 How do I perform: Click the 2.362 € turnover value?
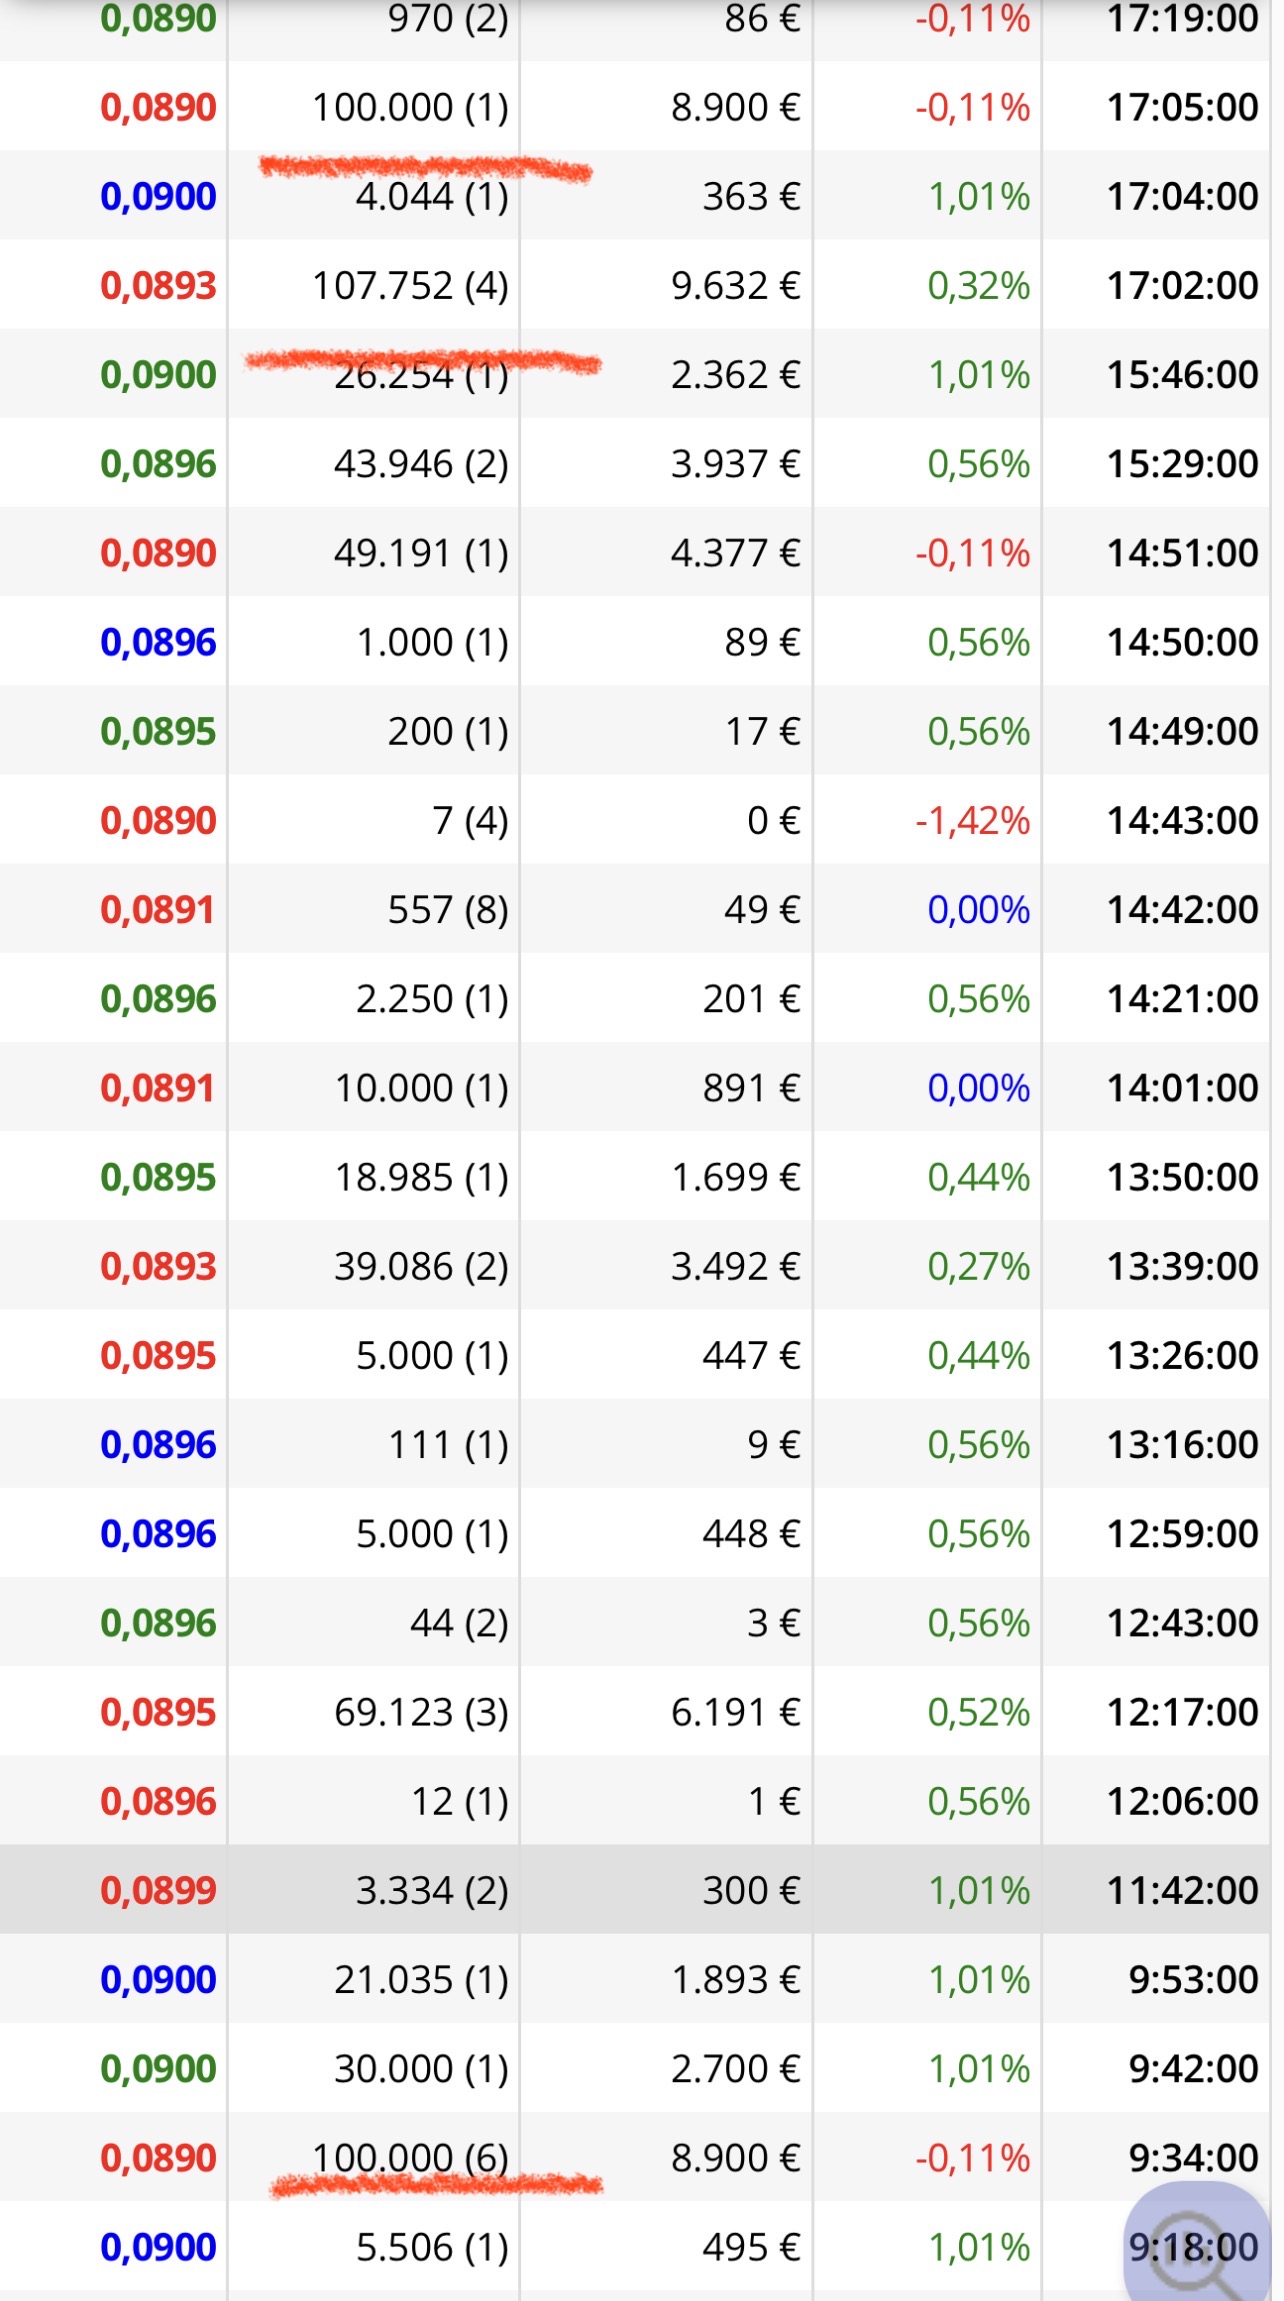click(735, 375)
